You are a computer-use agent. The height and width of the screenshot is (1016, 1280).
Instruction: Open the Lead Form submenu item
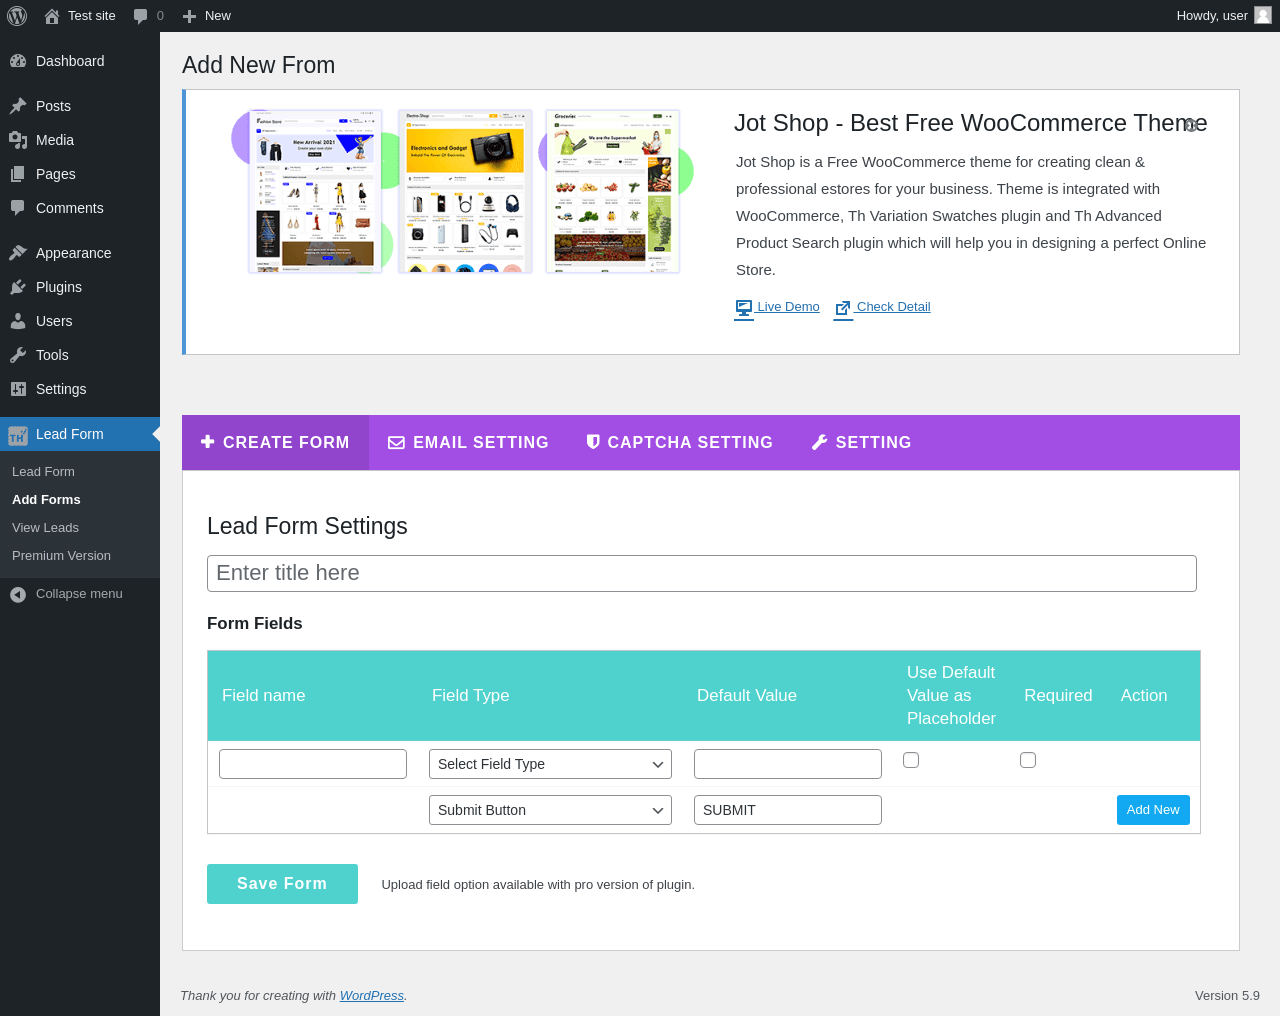(43, 472)
